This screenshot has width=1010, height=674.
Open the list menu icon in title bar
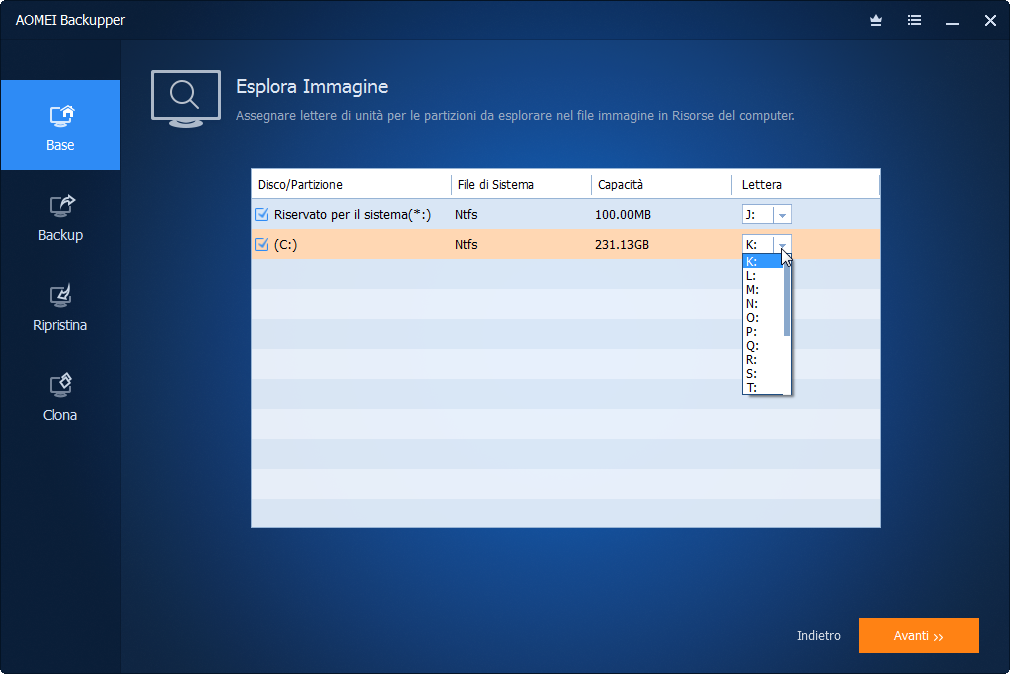click(x=914, y=21)
